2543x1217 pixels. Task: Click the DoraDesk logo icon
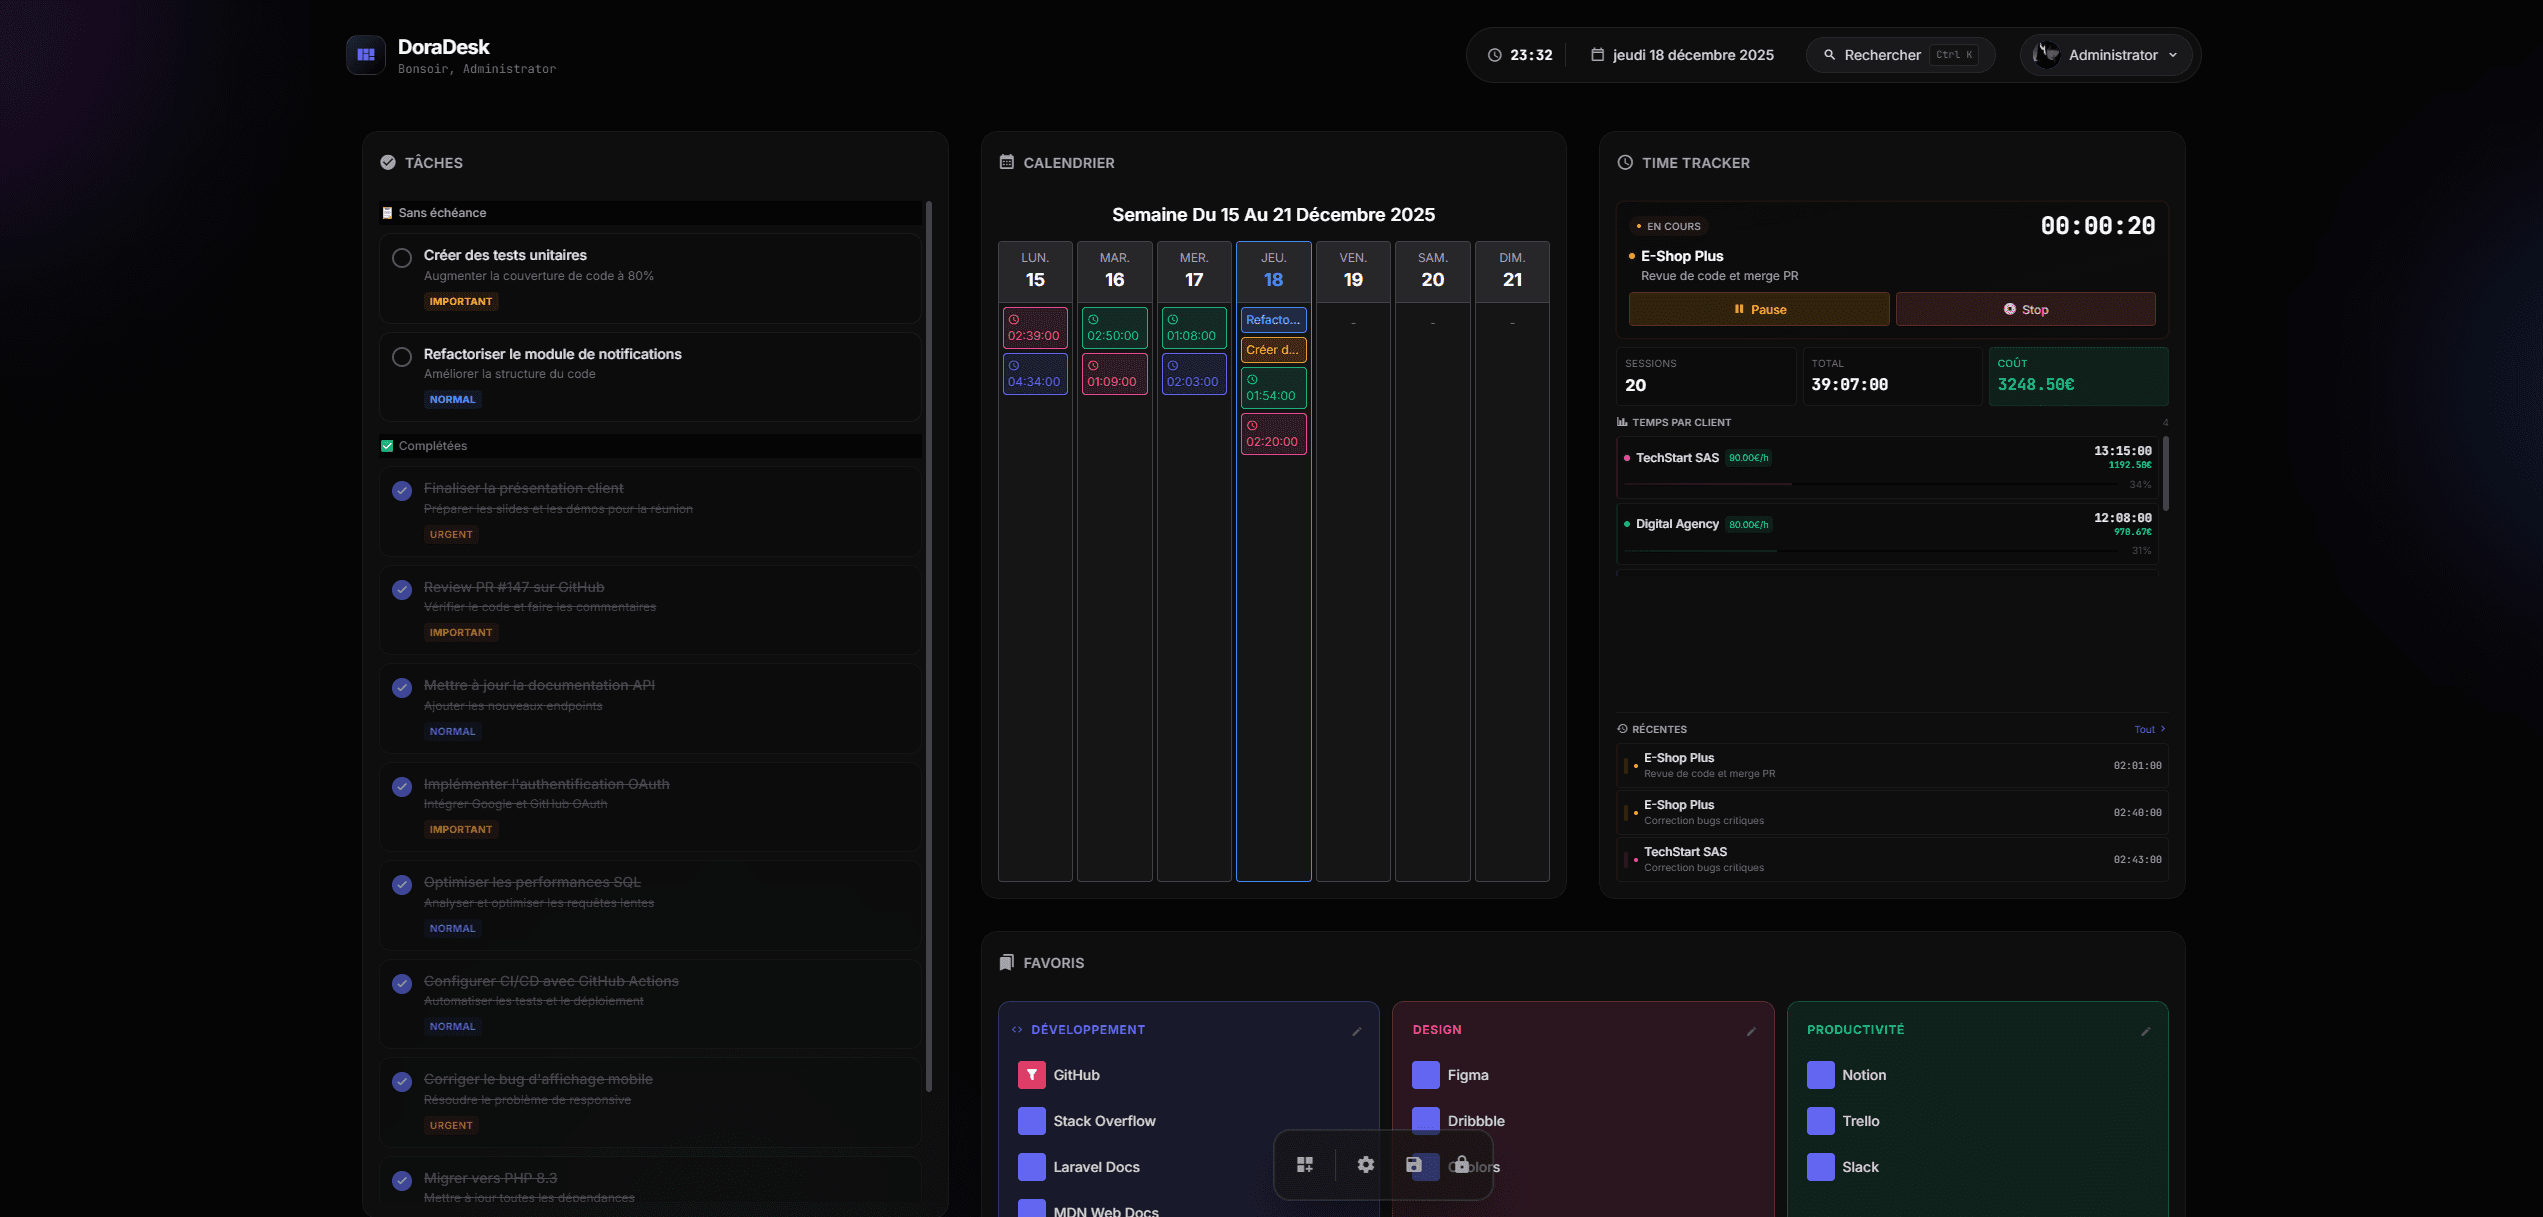pos(366,55)
